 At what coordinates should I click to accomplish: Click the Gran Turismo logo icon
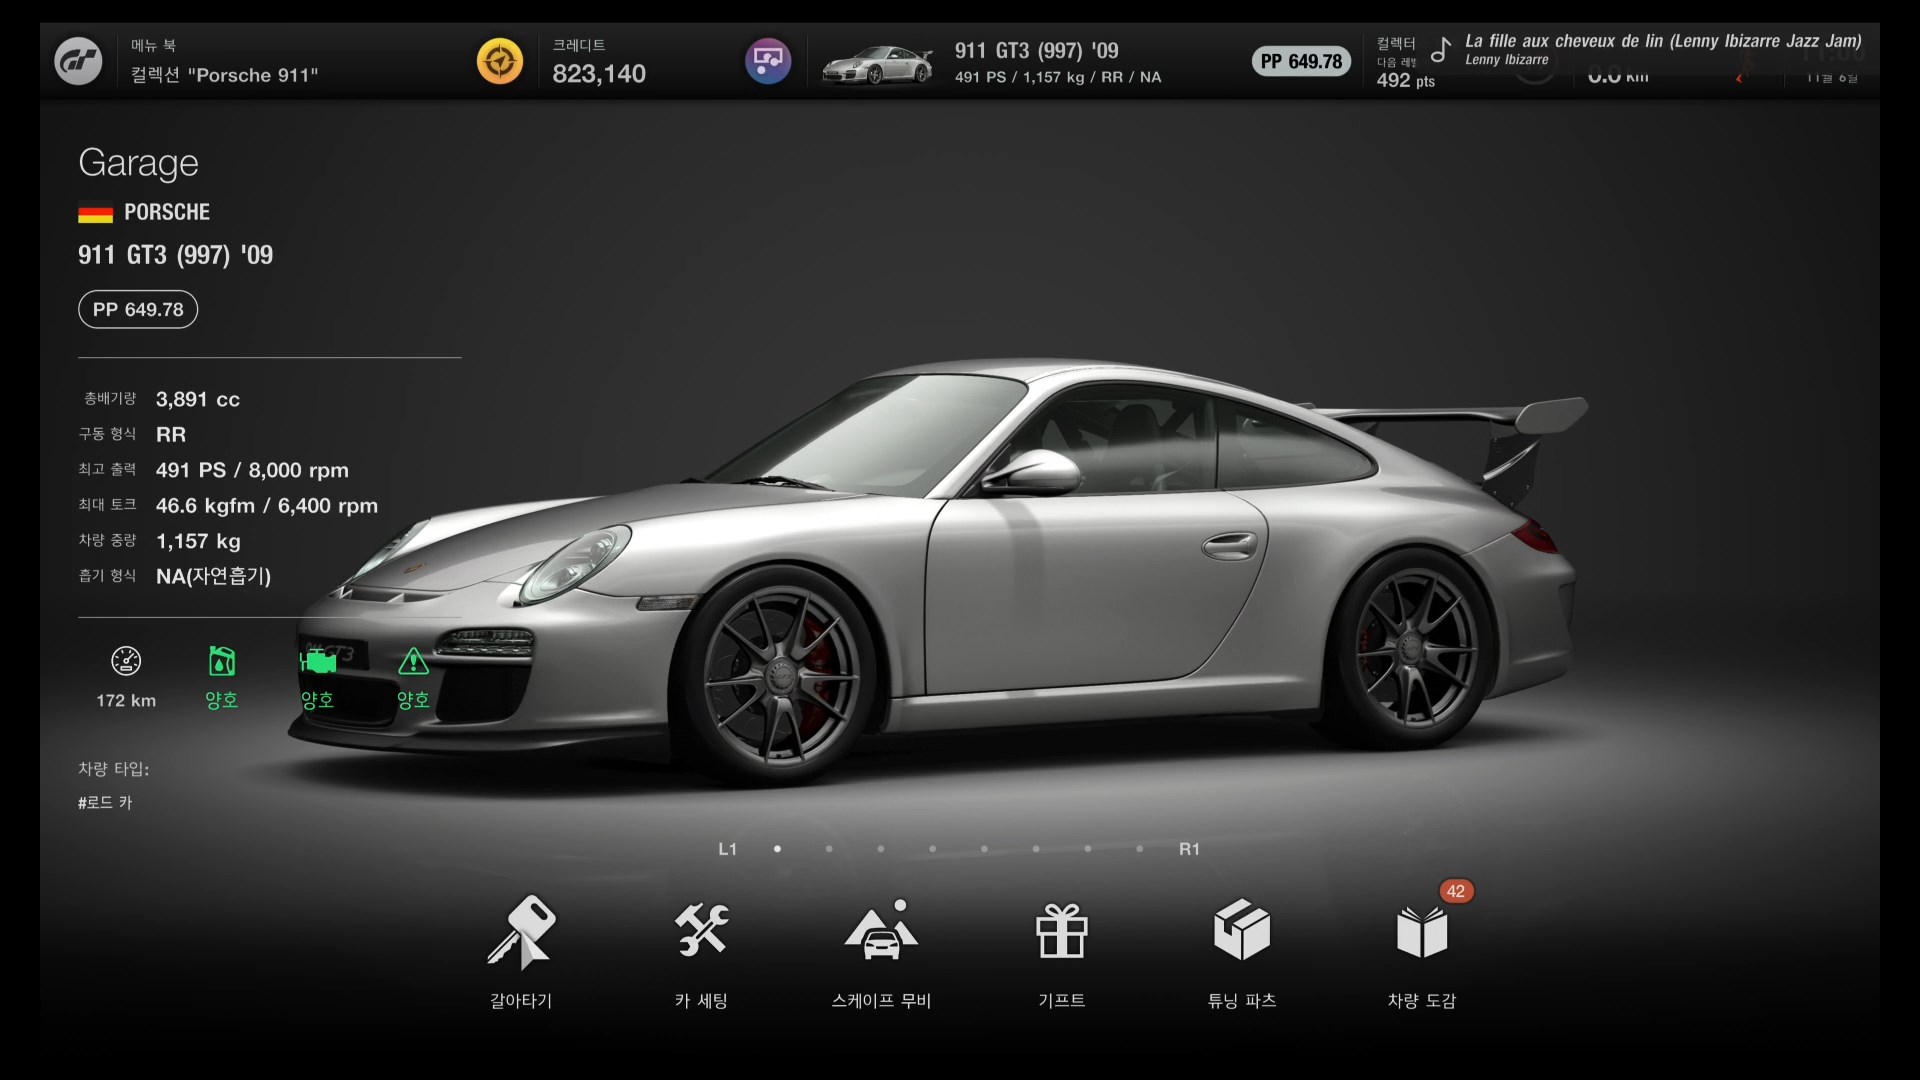coord(78,62)
